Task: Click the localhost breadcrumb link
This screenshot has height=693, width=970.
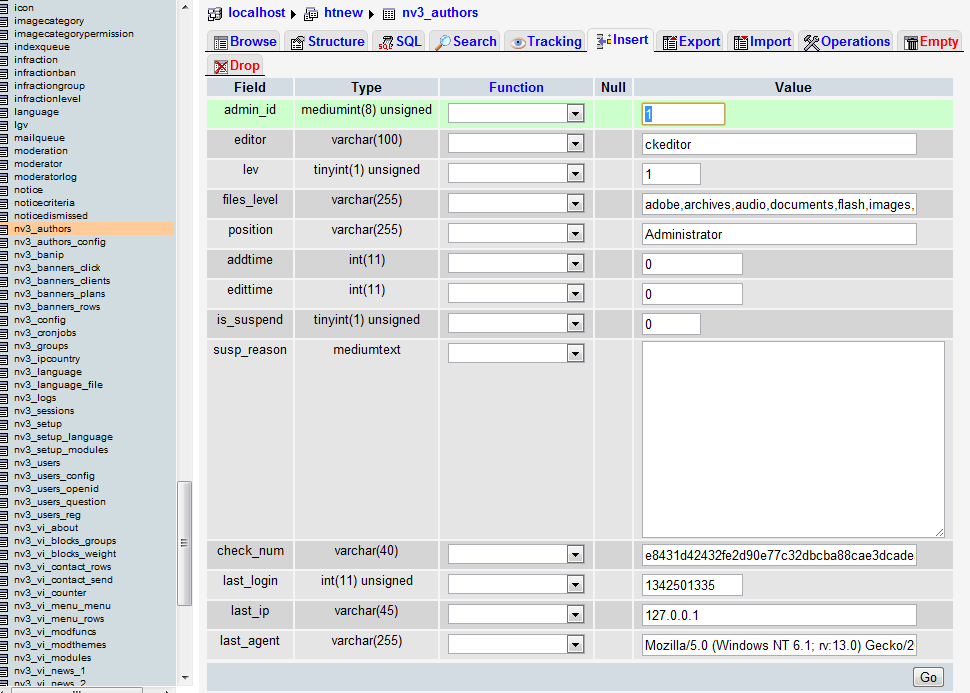Action: tap(257, 13)
